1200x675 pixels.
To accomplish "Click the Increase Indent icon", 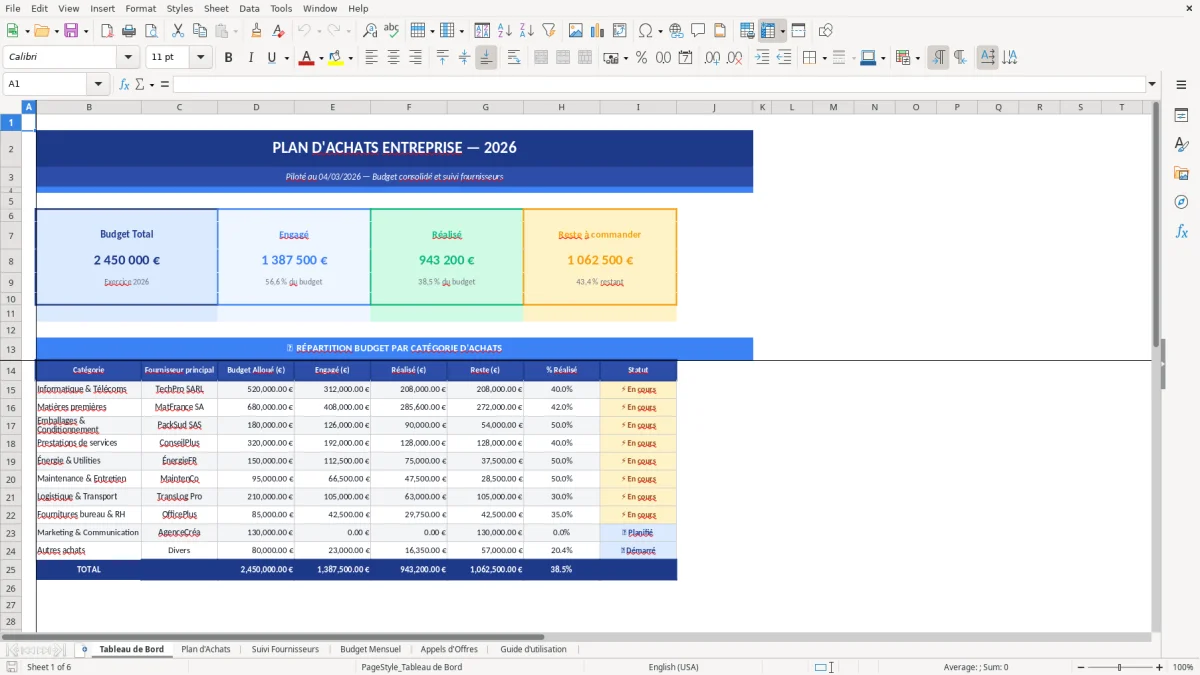I will click(x=762, y=58).
